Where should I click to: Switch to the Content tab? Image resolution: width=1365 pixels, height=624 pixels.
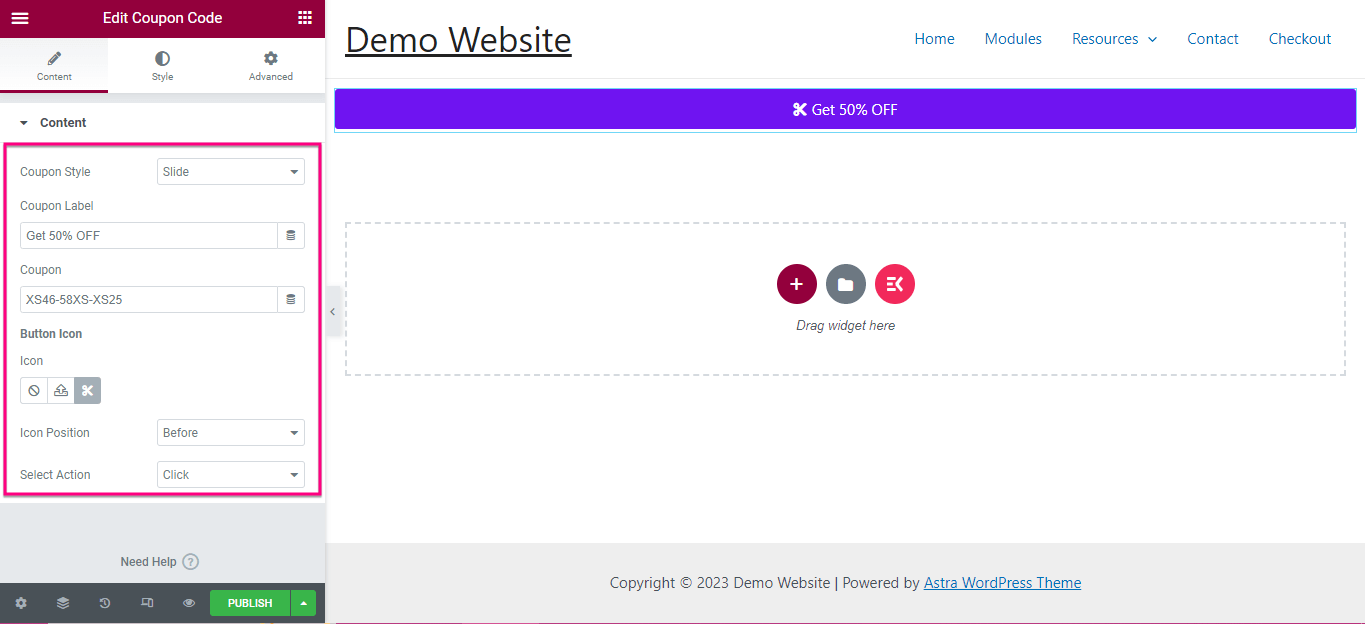pos(54,66)
